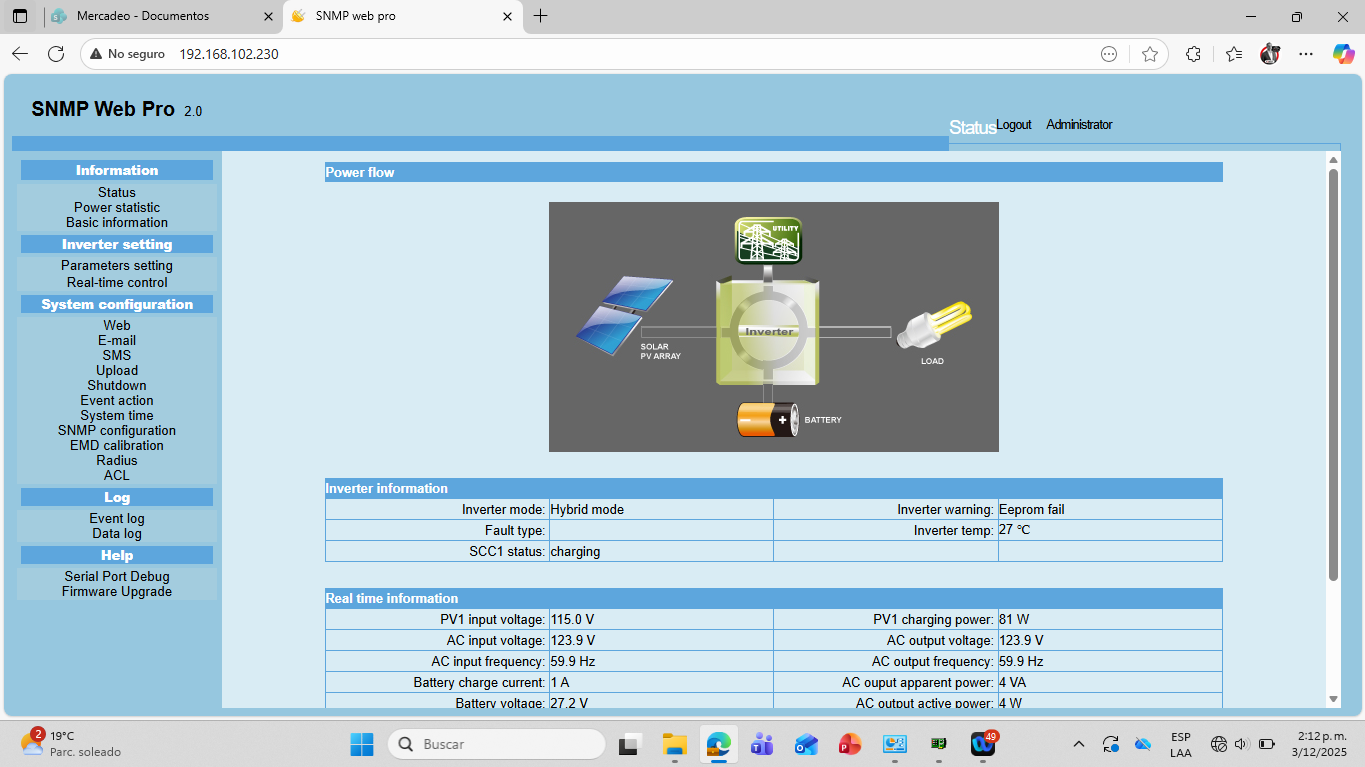Open Real-time control page

(117, 282)
